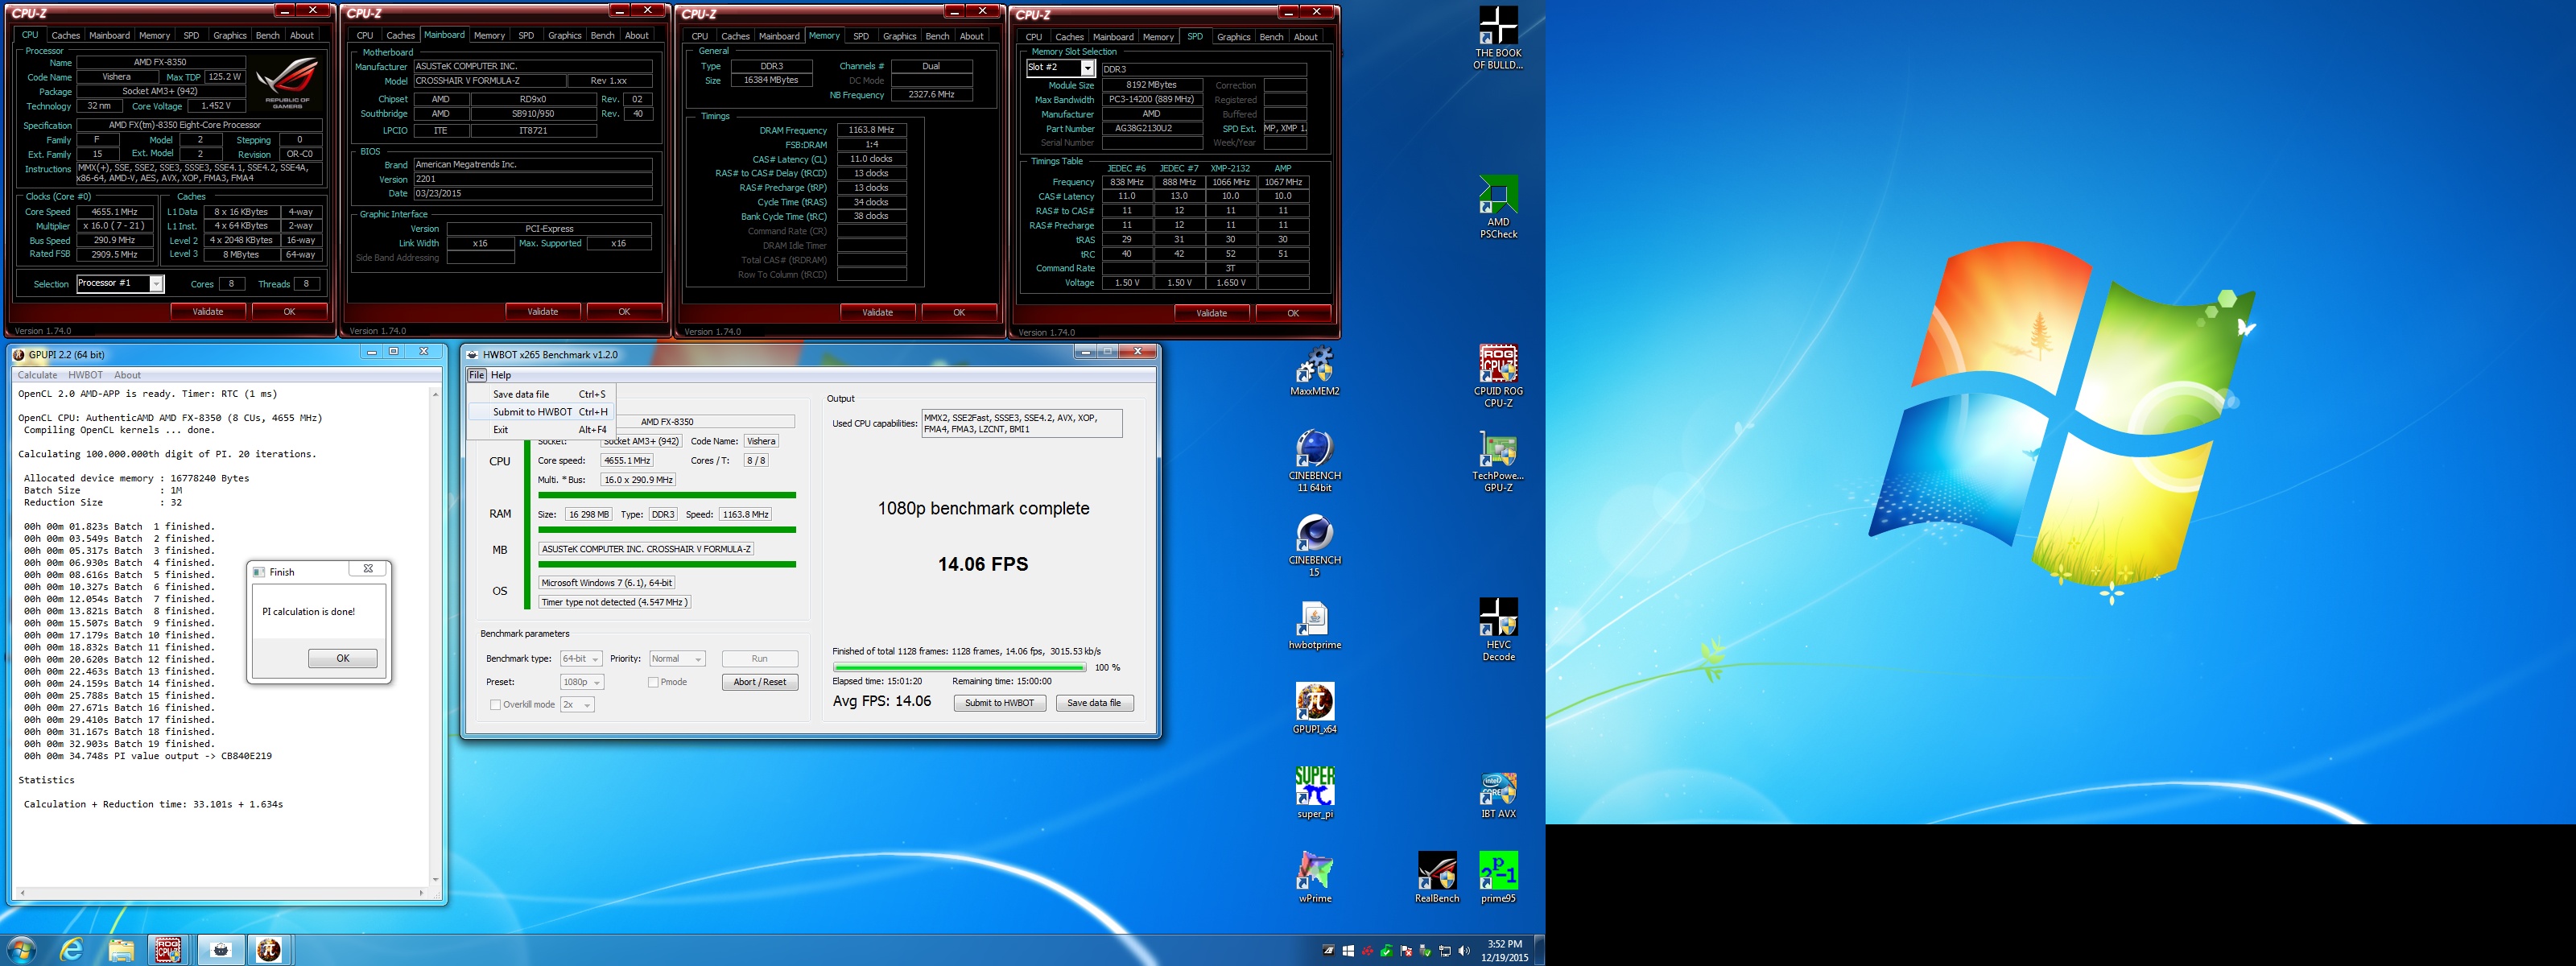Click Submit to HWBOT button in Output
Image resolution: width=2576 pixels, height=966 pixels.
pyautogui.click(x=999, y=703)
